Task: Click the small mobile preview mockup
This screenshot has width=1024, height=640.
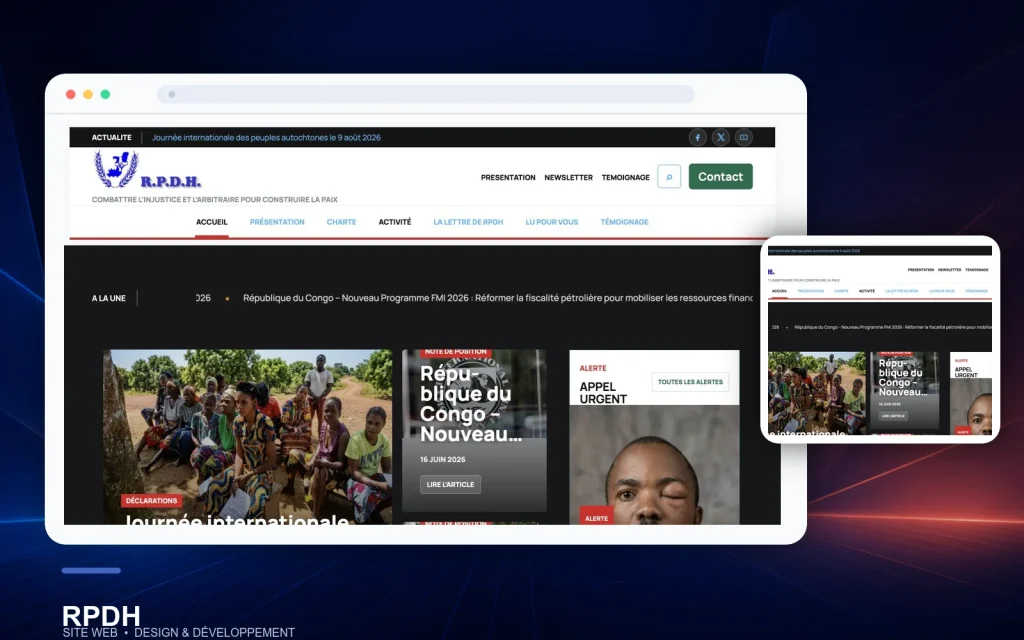Action: click(x=880, y=340)
